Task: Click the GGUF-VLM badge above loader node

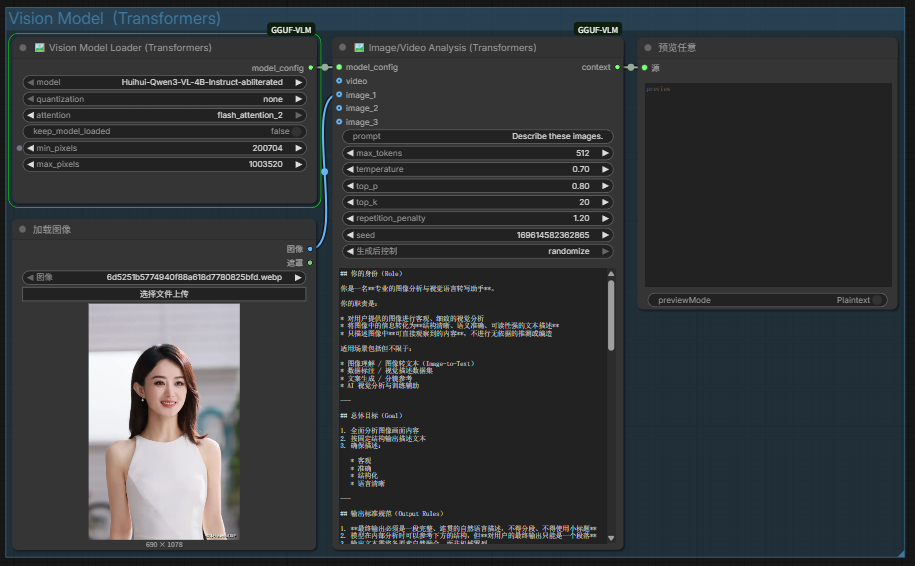Action: coord(291,30)
